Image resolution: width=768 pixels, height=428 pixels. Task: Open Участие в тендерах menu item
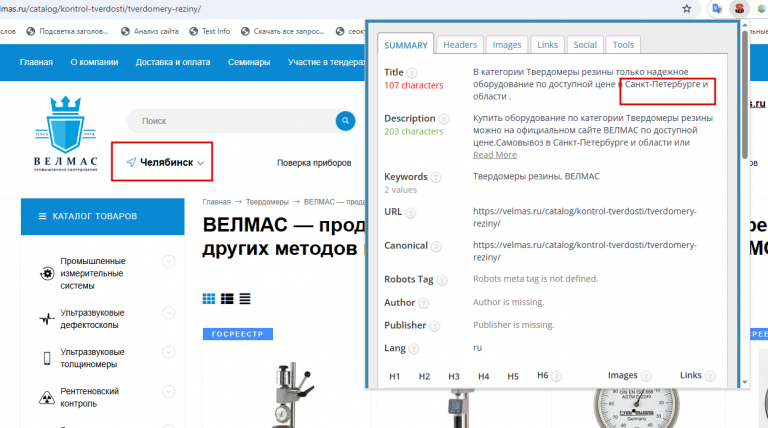tap(326, 62)
